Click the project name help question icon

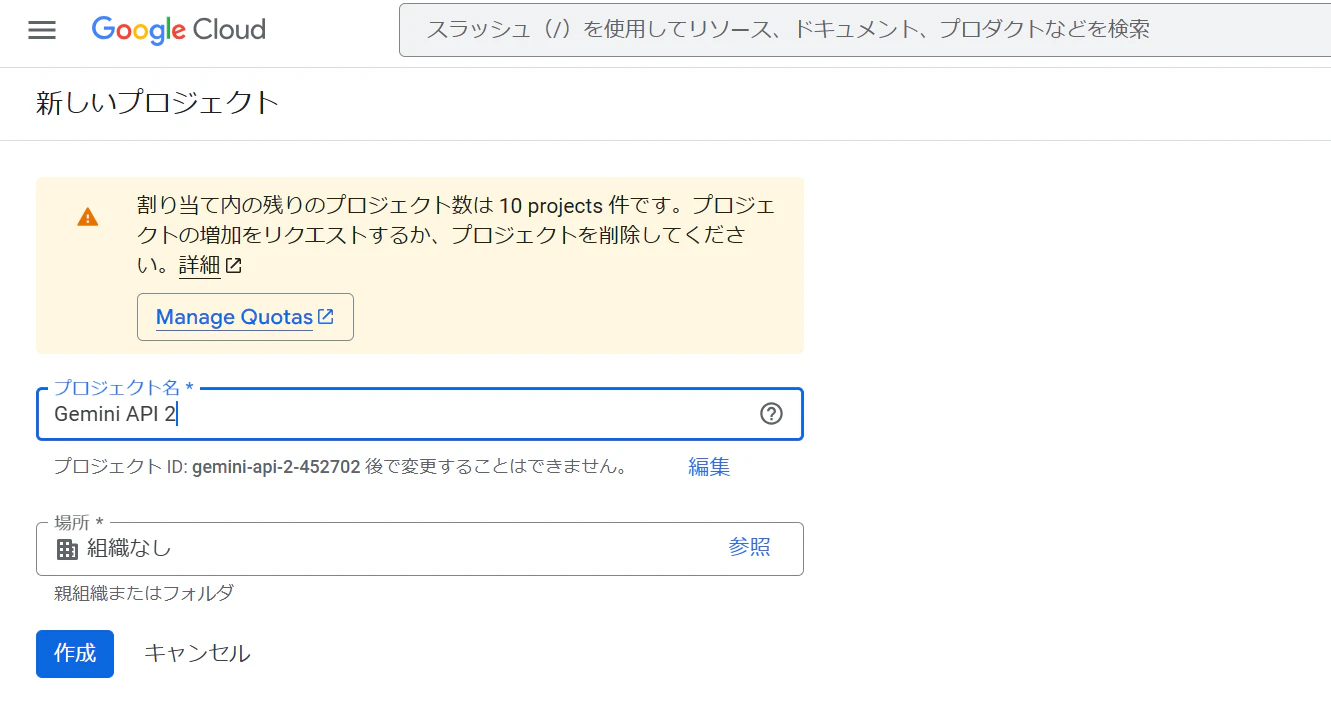pos(771,414)
